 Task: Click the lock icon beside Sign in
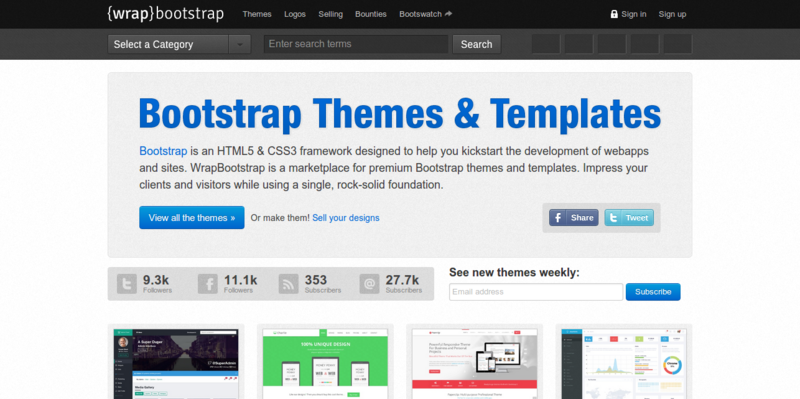(614, 14)
